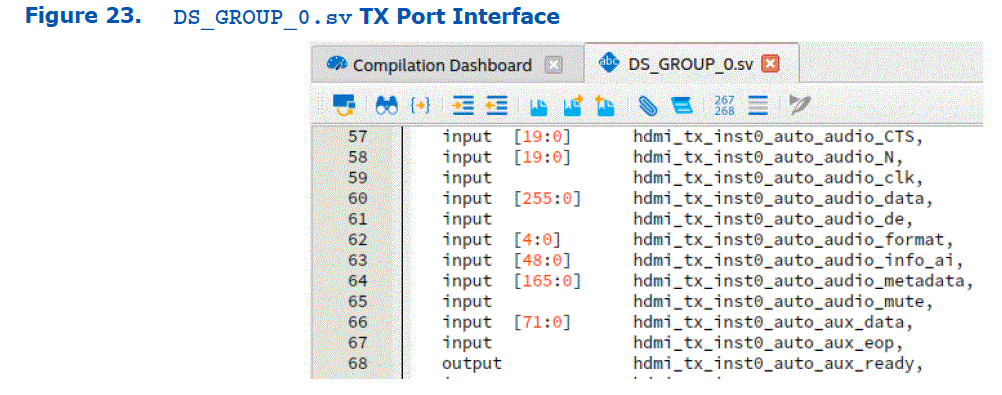Click the insert template scroll icon
1002x395 pixels.
[x=682, y=106]
